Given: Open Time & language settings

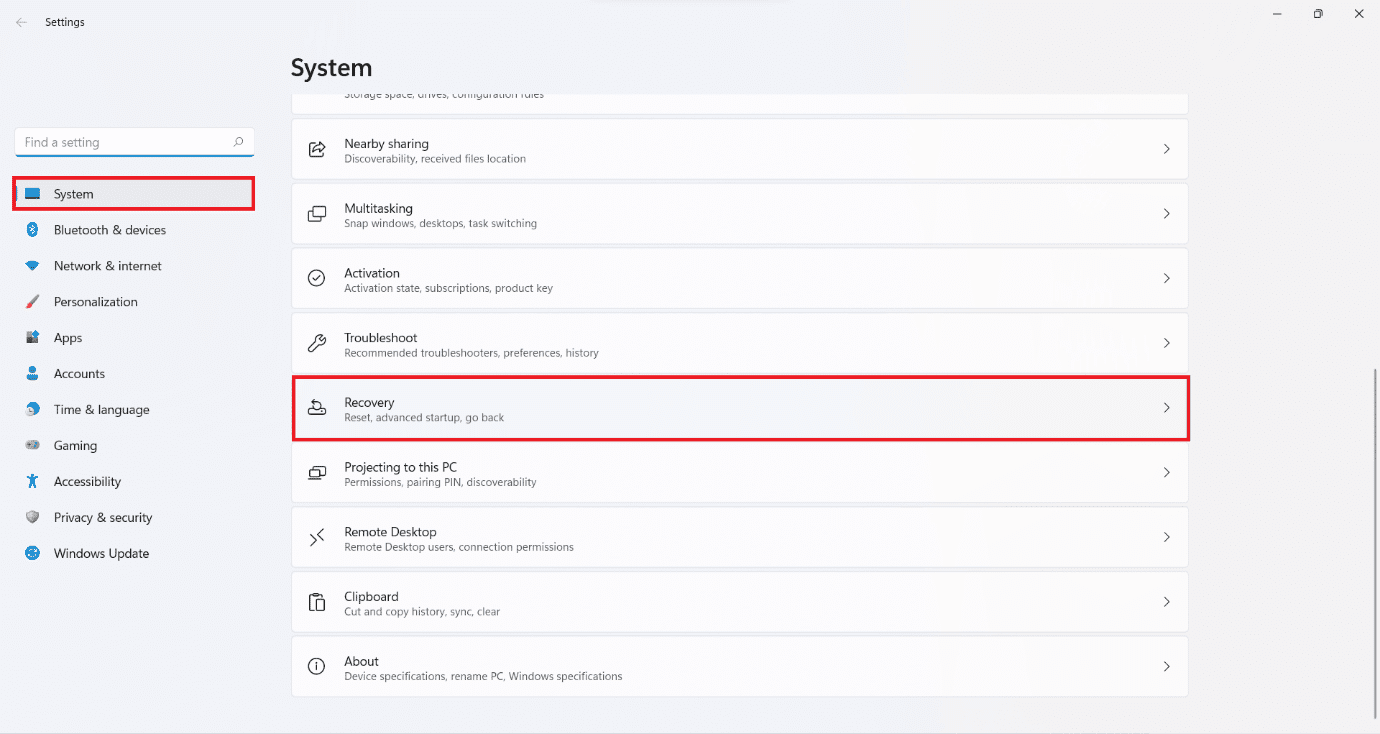Looking at the screenshot, I should (x=101, y=410).
